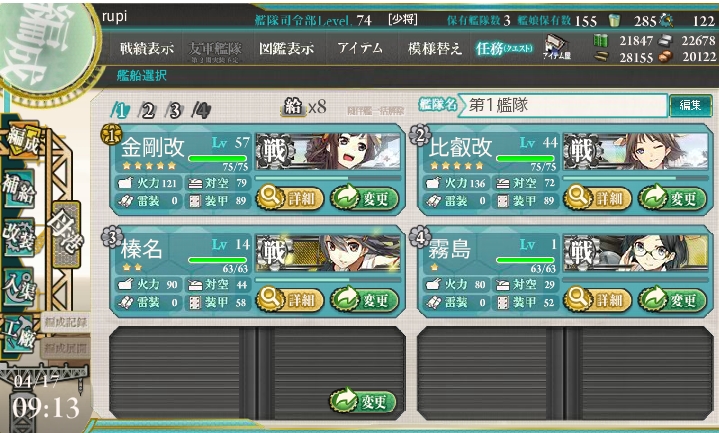The image size is (719, 433).
Task: Click 霧島 ship portrait thumbnail
Action: pos(636,253)
